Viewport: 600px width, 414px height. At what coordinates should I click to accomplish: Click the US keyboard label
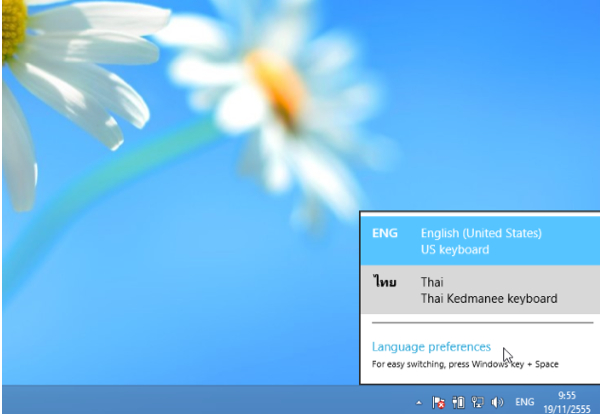pos(455,249)
